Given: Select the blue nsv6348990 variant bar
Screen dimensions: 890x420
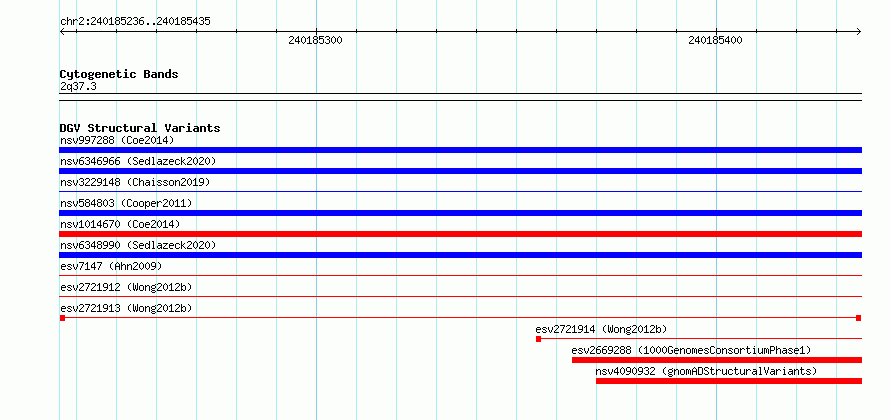Looking at the screenshot, I should pos(460,255).
